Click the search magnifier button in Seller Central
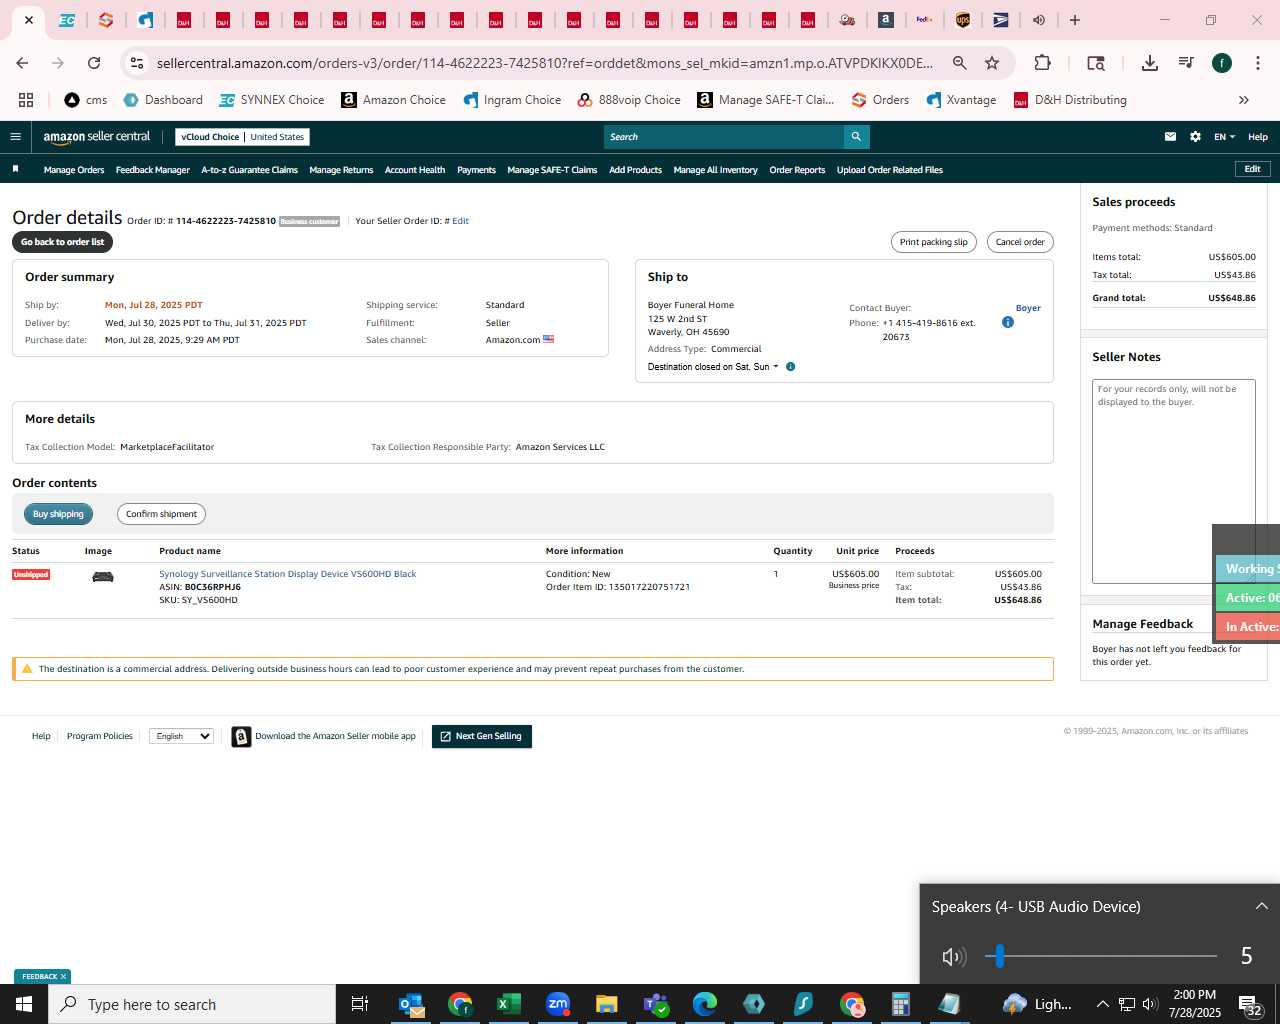The image size is (1280, 1024). point(856,137)
